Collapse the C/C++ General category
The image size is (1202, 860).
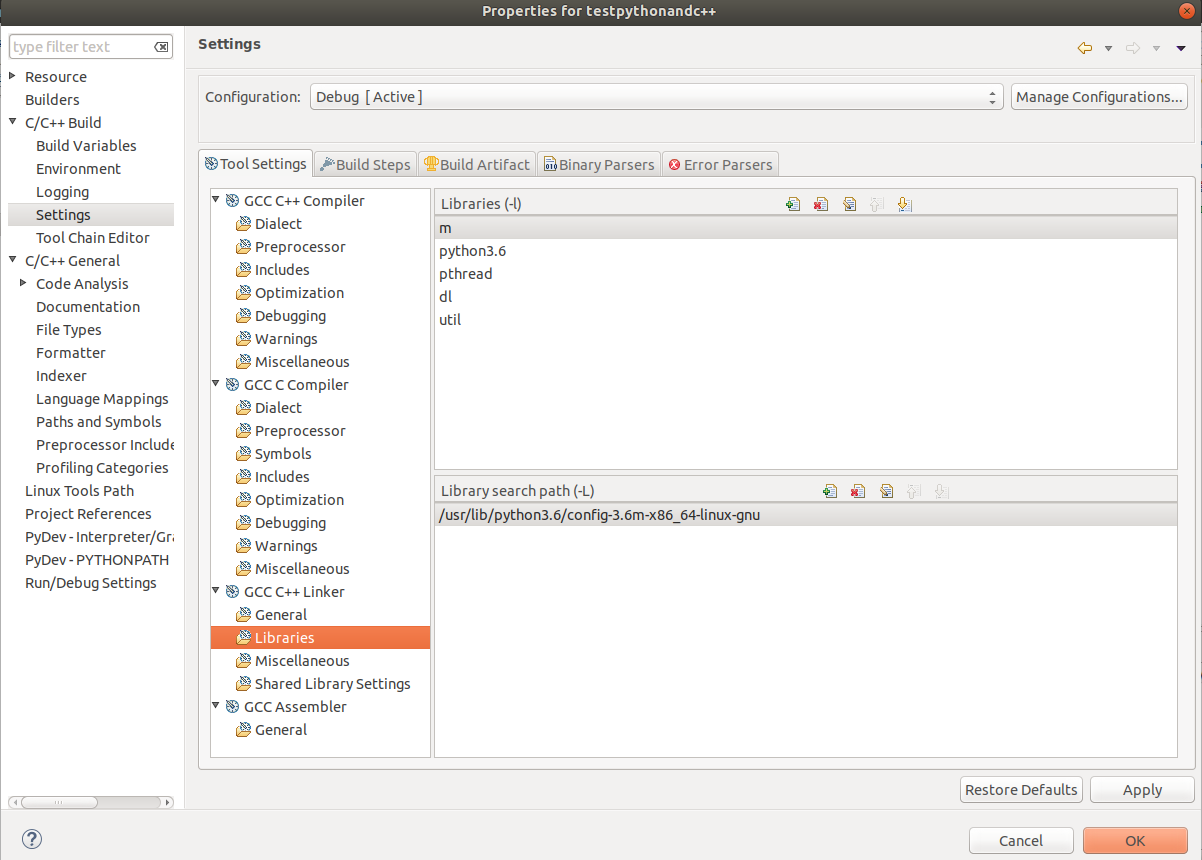(13, 261)
